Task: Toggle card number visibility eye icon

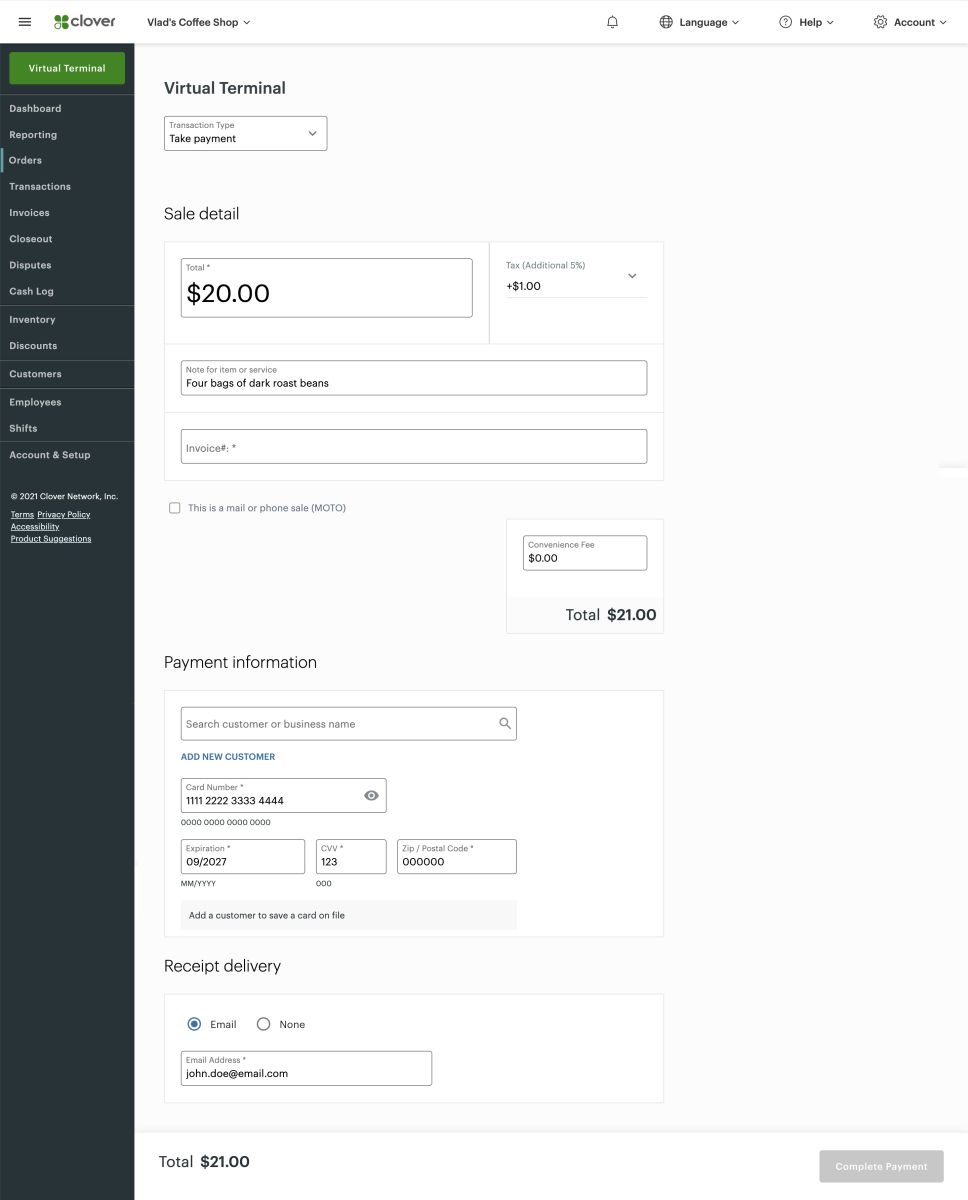Action: [x=371, y=796]
